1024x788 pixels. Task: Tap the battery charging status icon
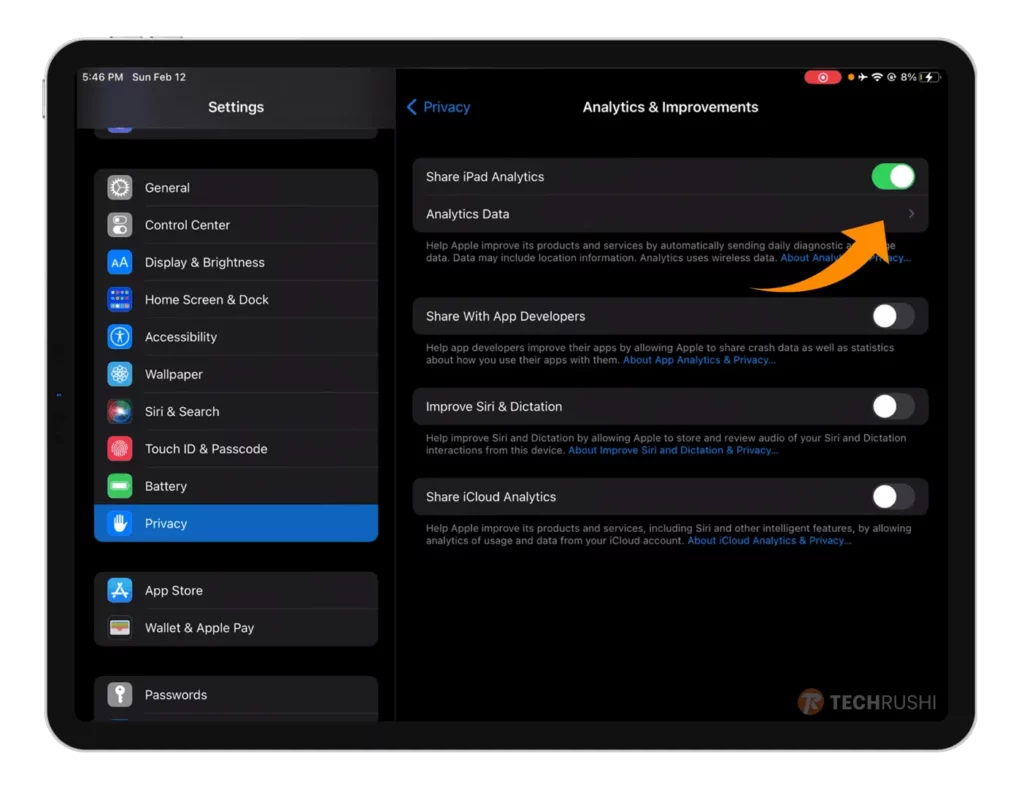click(x=930, y=77)
